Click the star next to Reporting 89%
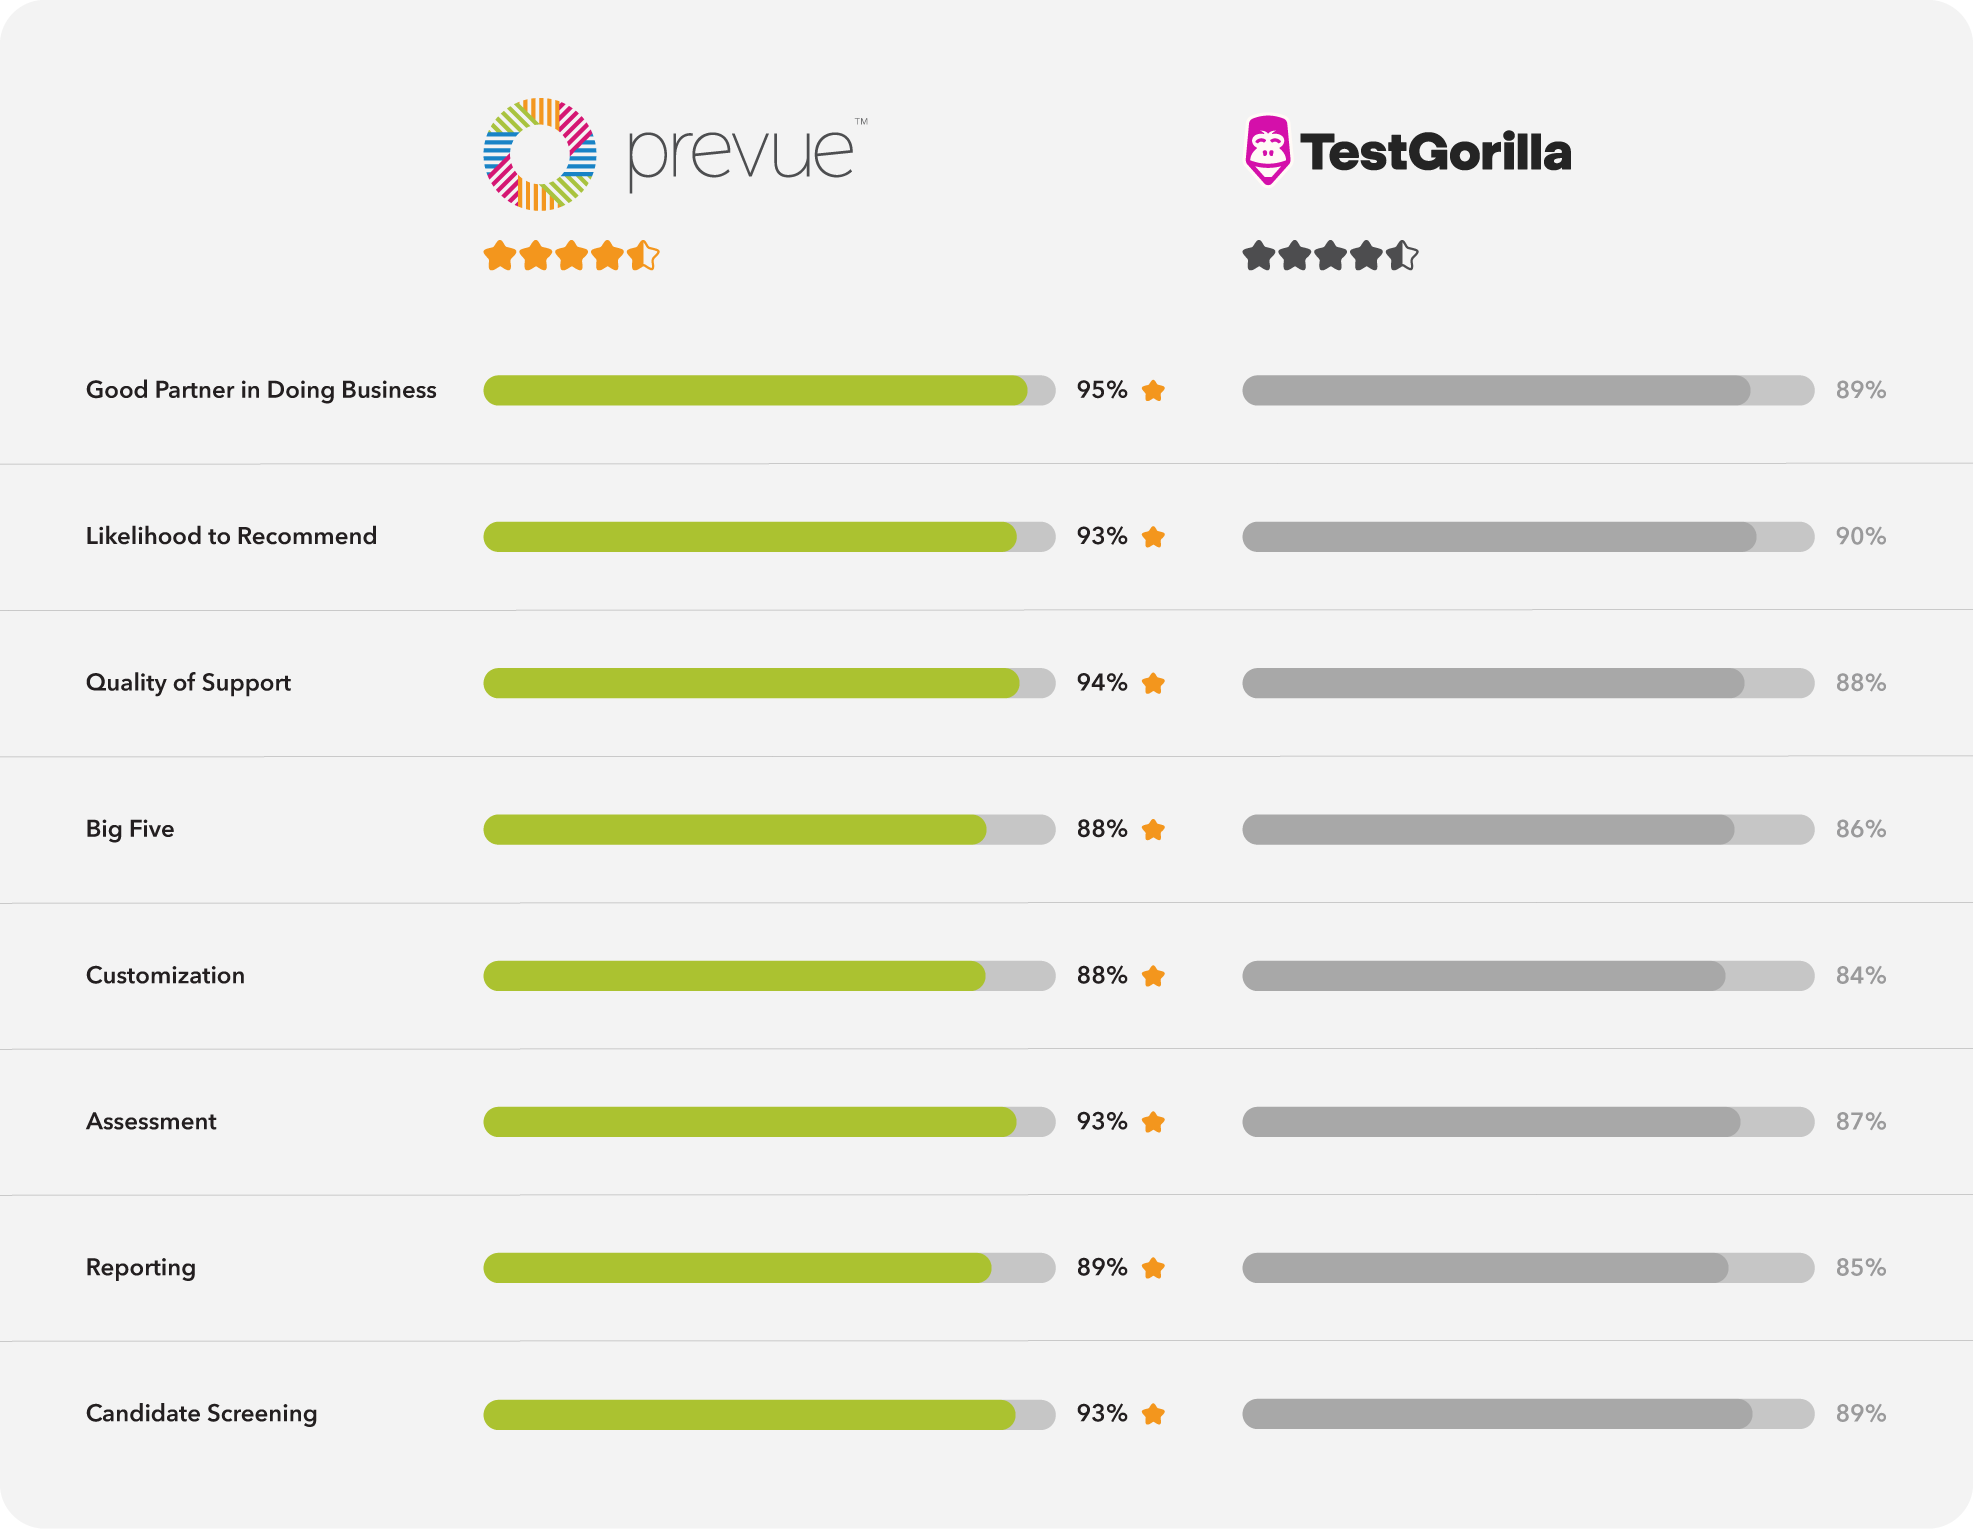The height and width of the screenshot is (1529, 1973). click(1153, 1268)
